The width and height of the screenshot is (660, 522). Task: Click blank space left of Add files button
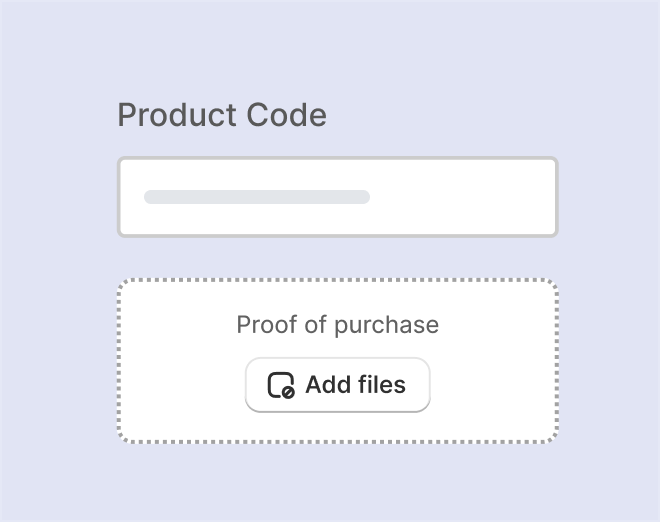185,385
